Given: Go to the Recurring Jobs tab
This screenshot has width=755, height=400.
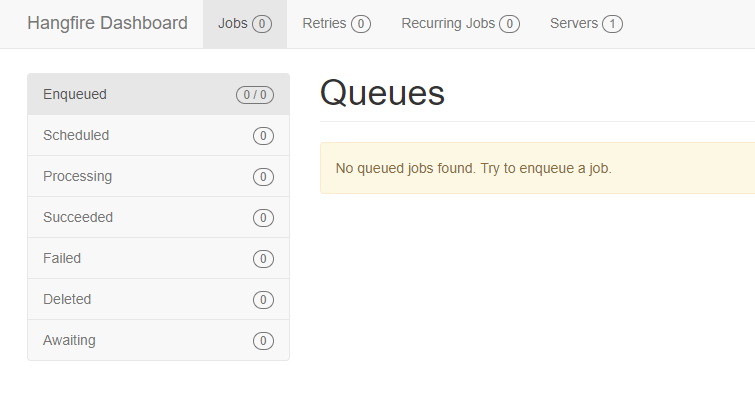Looking at the screenshot, I should coord(460,24).
